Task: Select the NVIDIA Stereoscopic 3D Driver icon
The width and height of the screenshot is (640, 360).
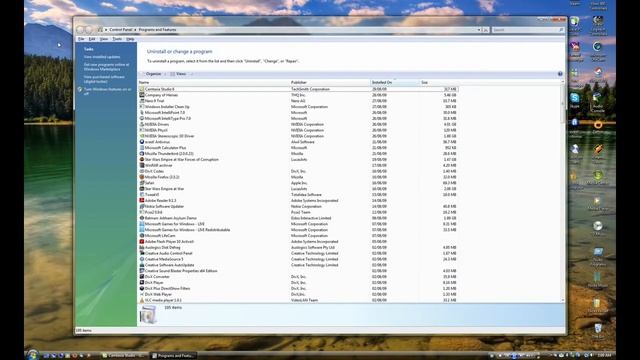Action: pos(142,136)
